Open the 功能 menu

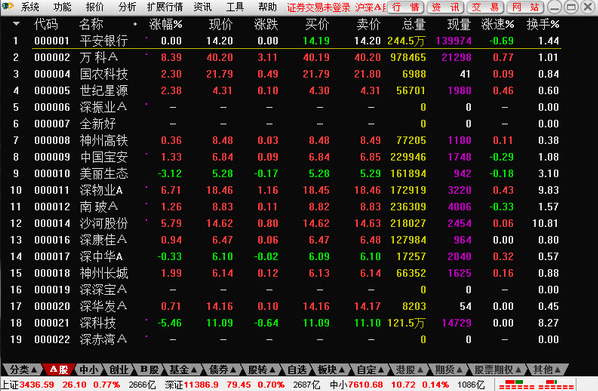coord(62,7)
